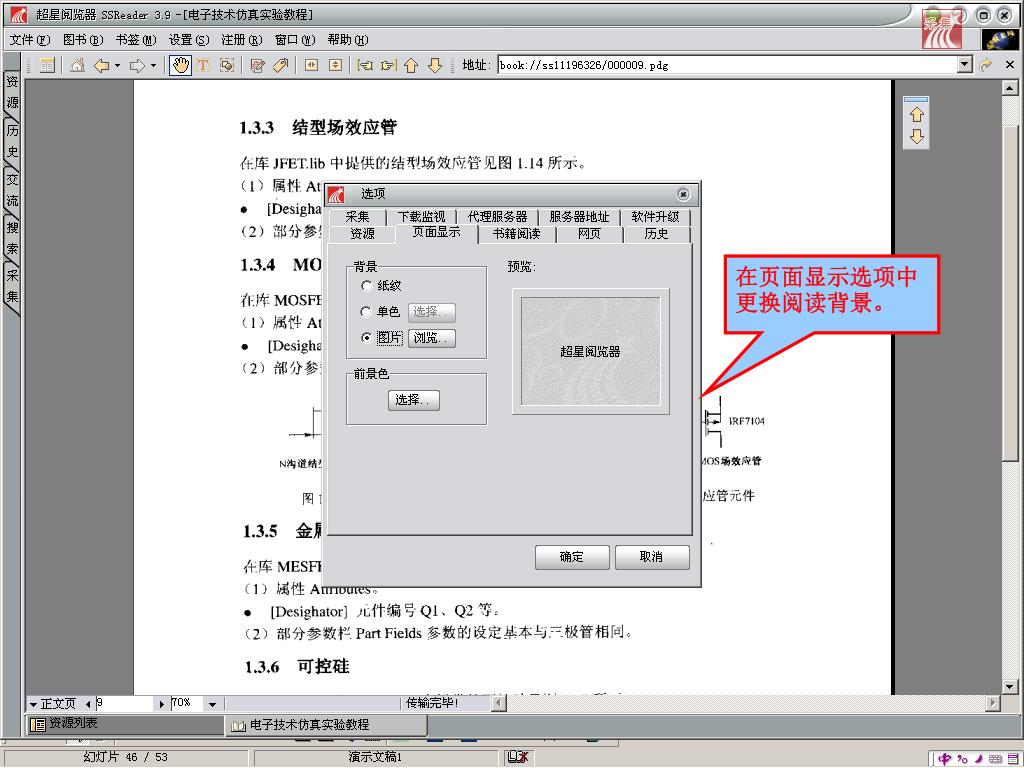This screenshot has height=768, width=1024.
Task: Click the 选择 button under 前景色
Action: (x=413, y=400)
